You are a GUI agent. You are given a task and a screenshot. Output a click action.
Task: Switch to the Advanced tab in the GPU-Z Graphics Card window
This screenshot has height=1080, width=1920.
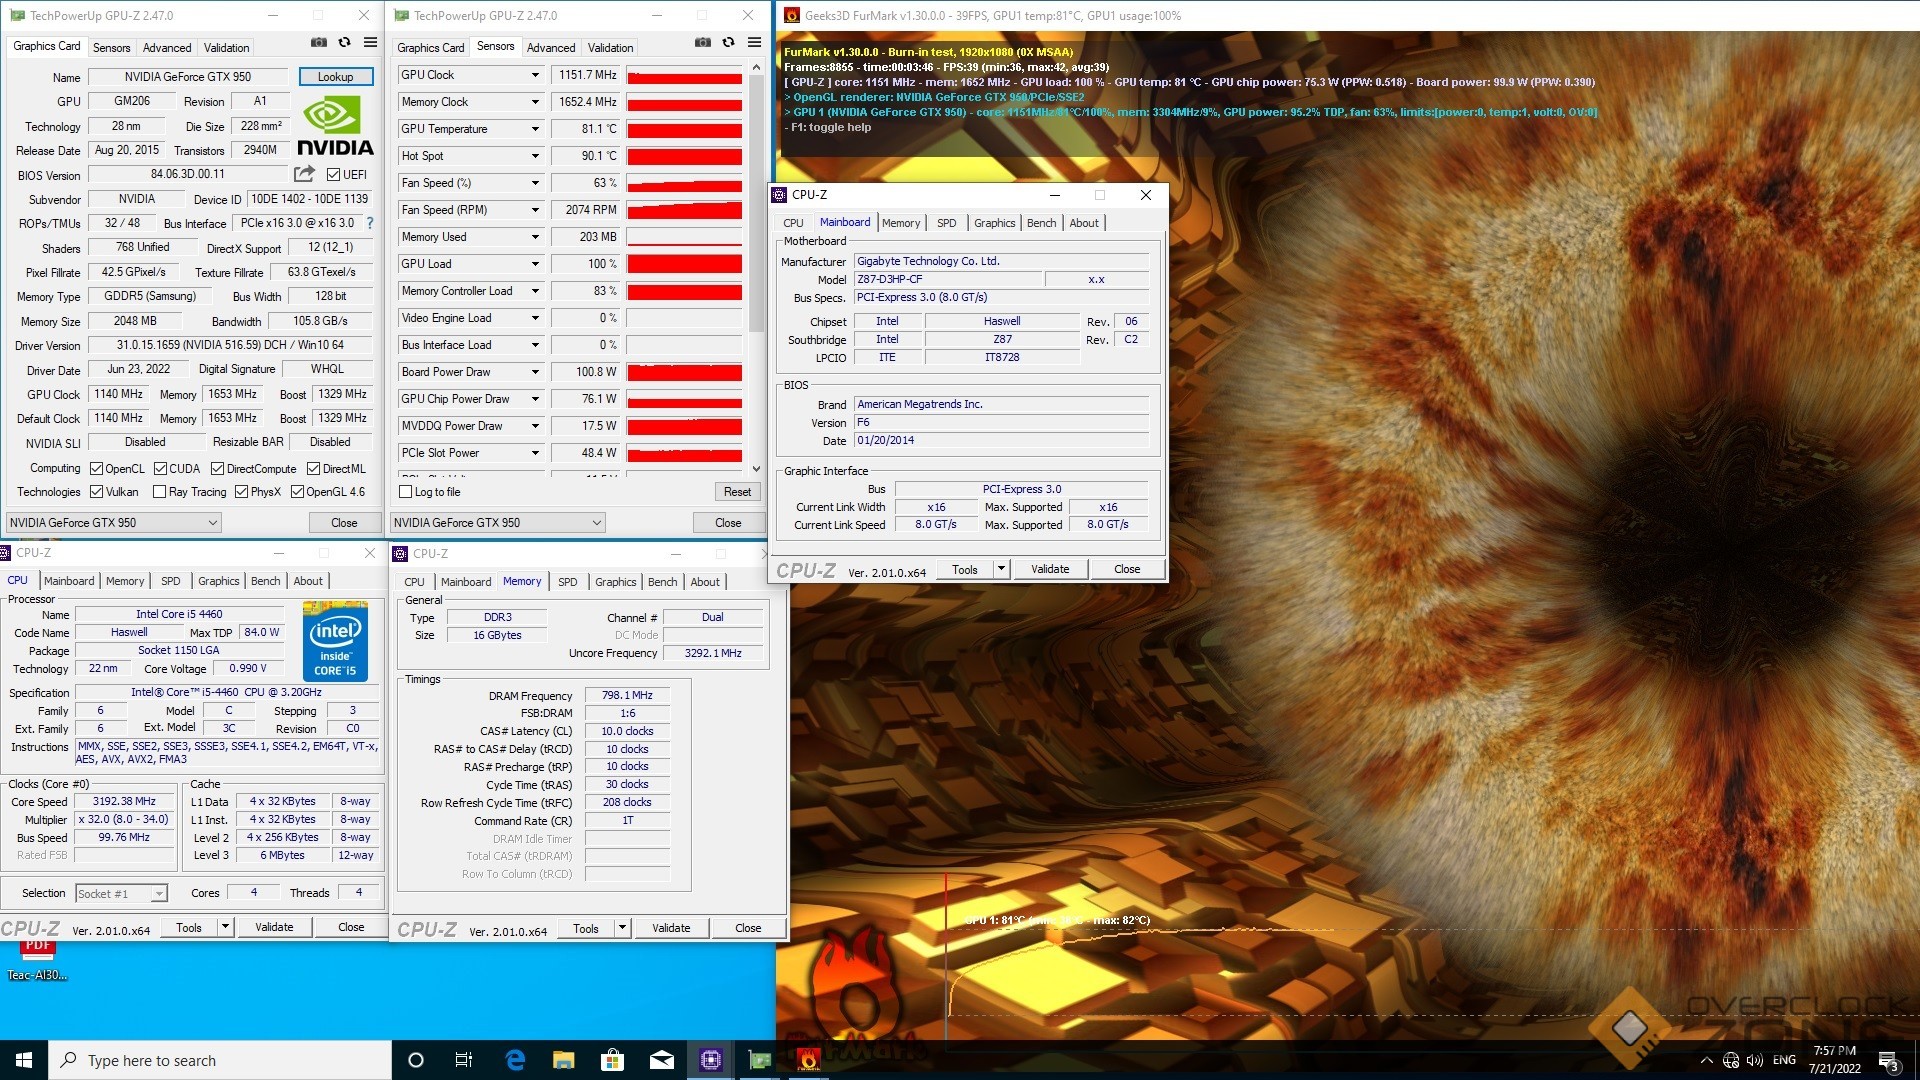pos(167,47)
